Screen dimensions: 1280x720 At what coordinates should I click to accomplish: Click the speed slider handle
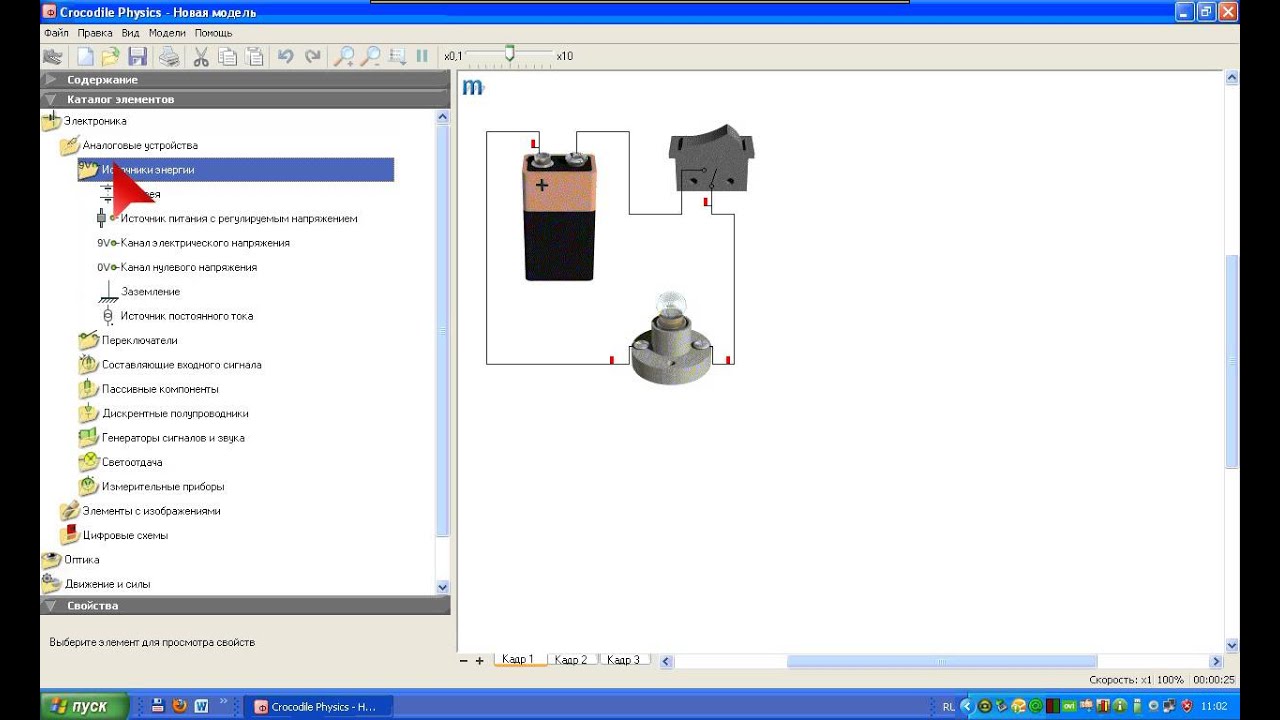[x=509, y=54]
